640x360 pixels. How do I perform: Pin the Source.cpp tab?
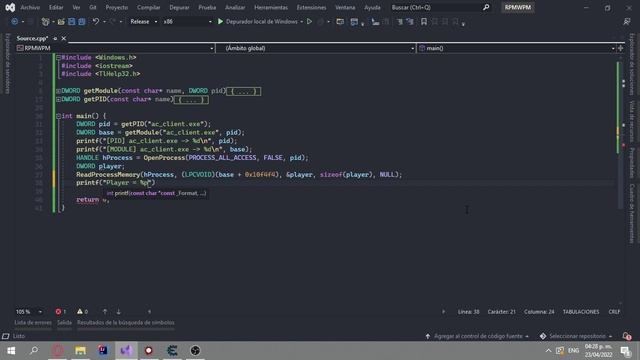coord(55,38)
